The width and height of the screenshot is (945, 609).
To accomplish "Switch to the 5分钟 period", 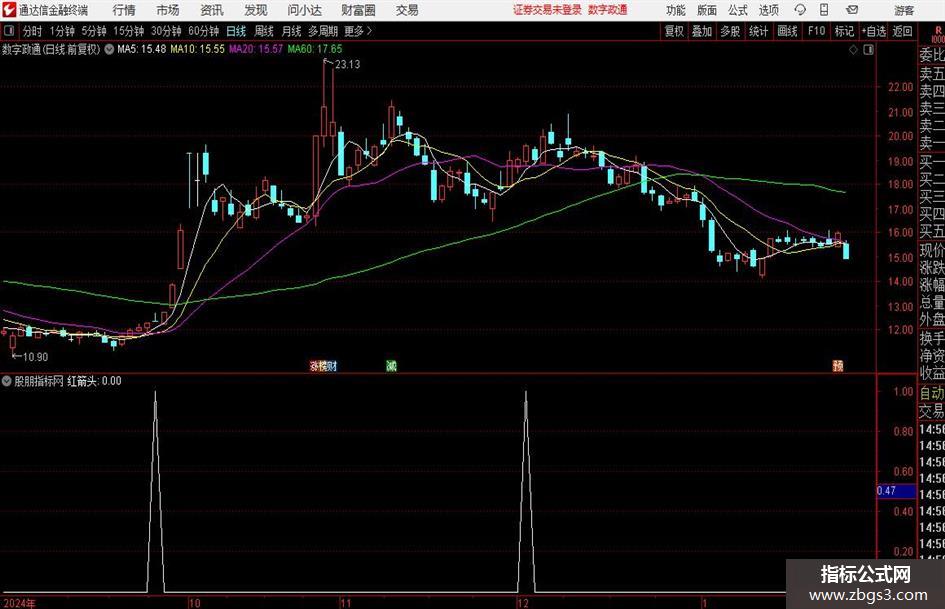I will point(93,31).
